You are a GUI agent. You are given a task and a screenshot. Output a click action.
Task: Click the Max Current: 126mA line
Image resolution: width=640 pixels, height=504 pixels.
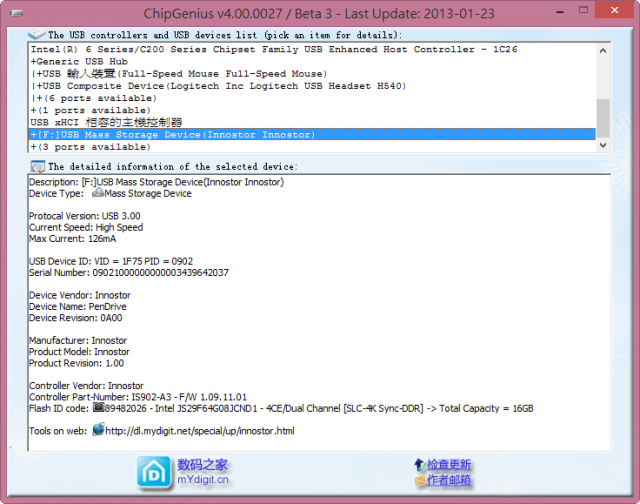pos(73,239)
